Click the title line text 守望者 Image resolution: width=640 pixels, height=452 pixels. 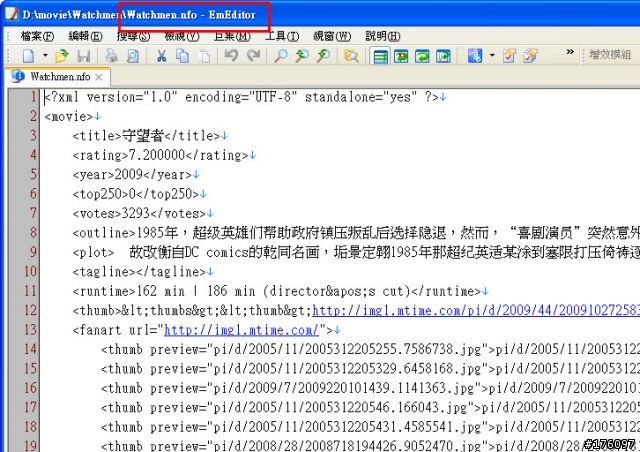tap(142, 136)
